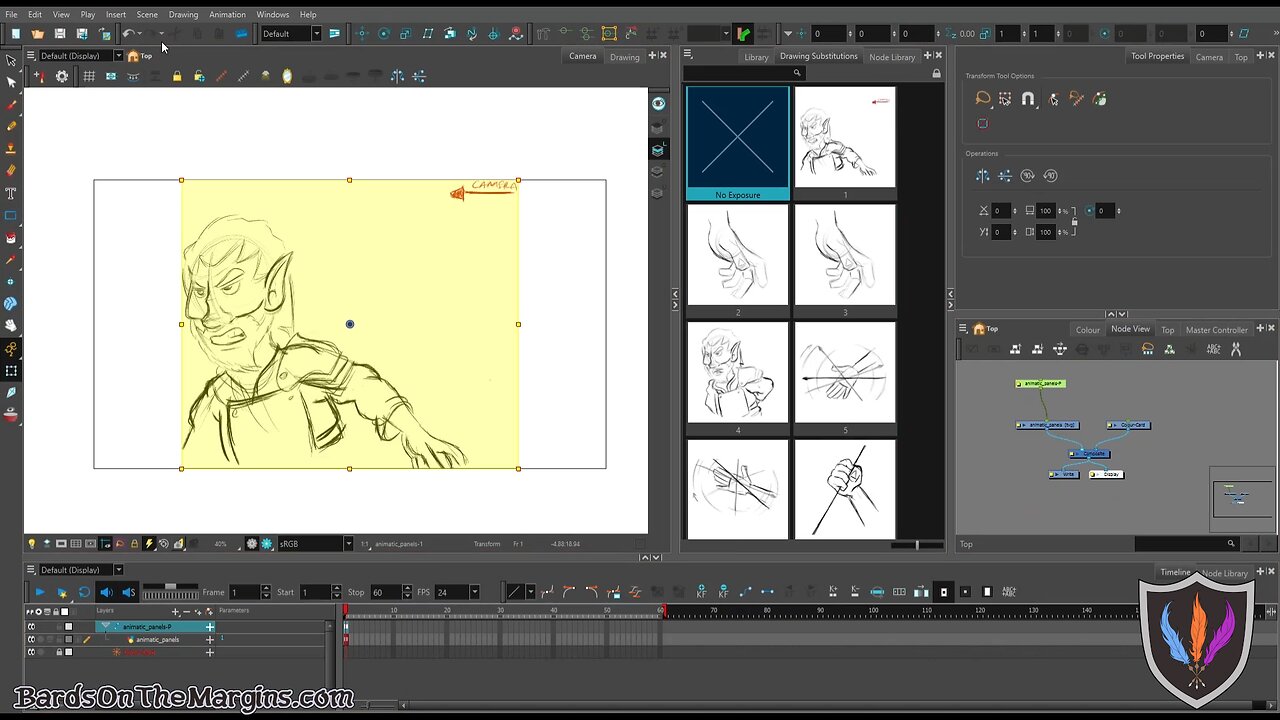Image resolution: width=1280 pixels, height=720 pixels.
Task: Toggle the lock on the red bottom layer
Action: coord(58,653)
